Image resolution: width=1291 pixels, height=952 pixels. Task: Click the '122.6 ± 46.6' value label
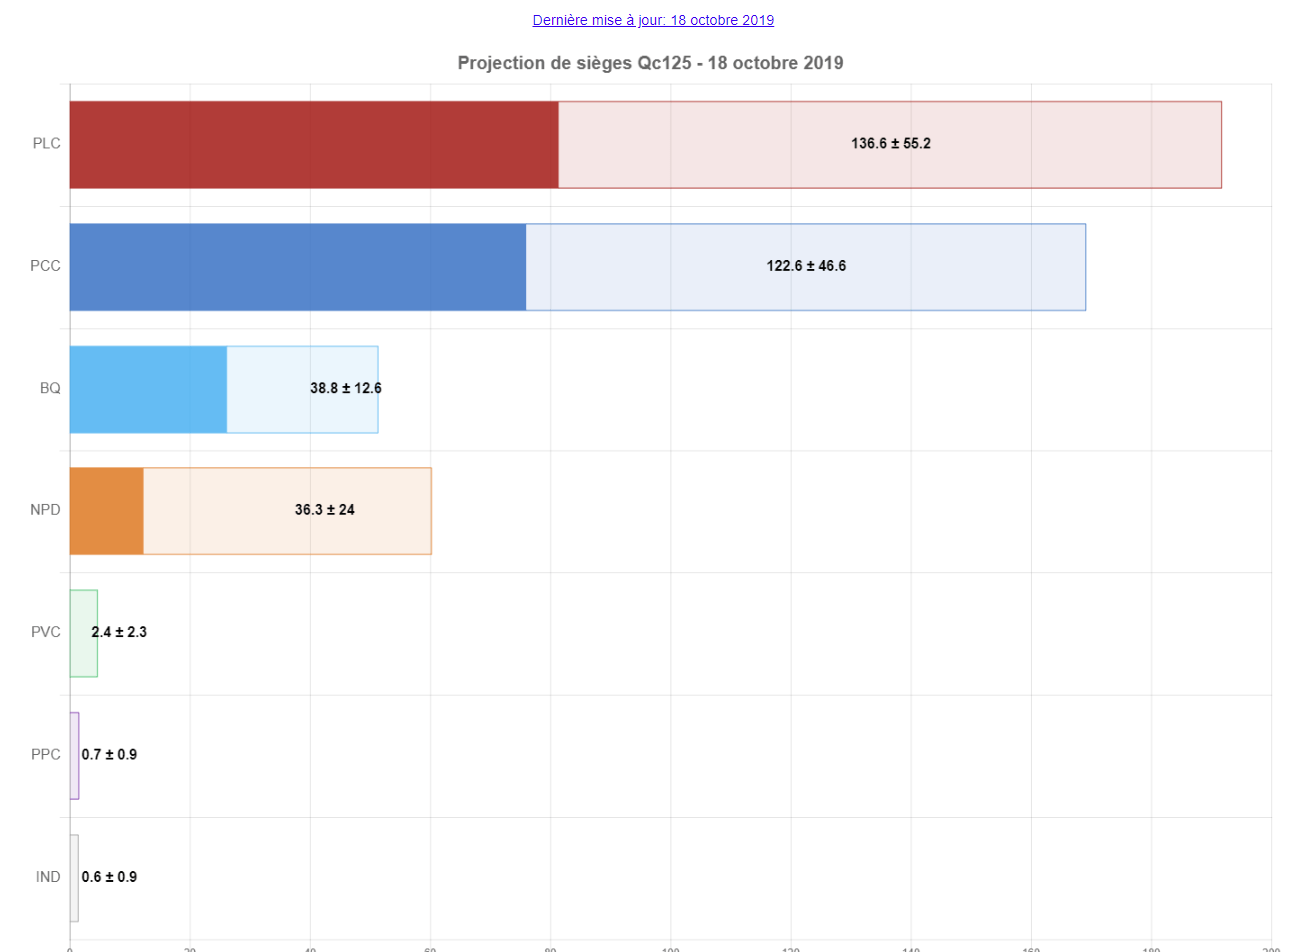[806, 266]
